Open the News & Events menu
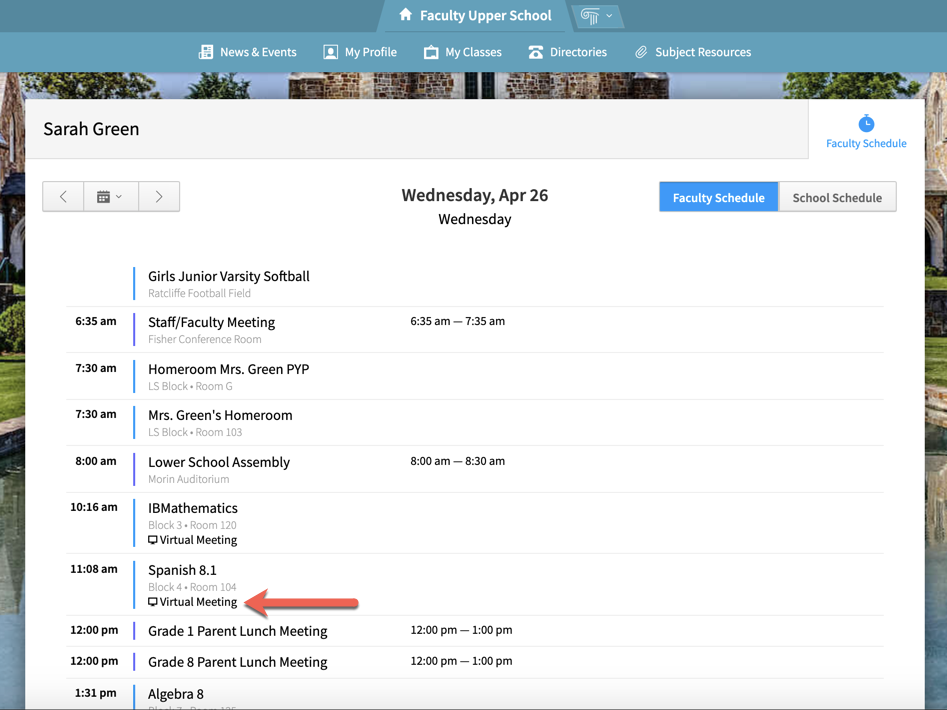 248,52
